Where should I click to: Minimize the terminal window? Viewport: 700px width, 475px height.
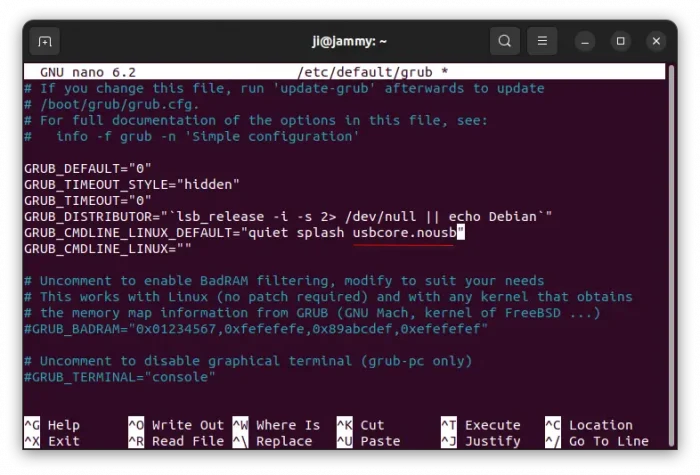tap(586, 41)
